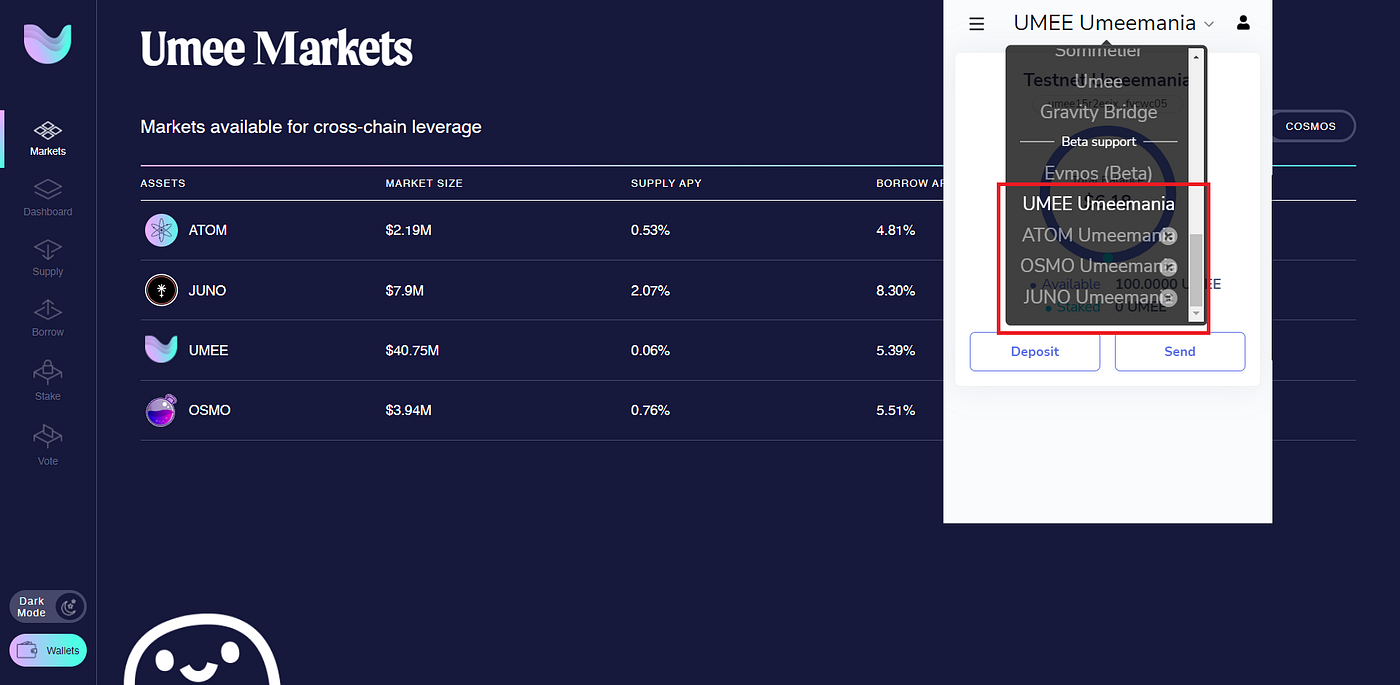Click the ATOM asset name
Image resolution: width=1400 pixels, height=685 pixels.
[208, 230]
